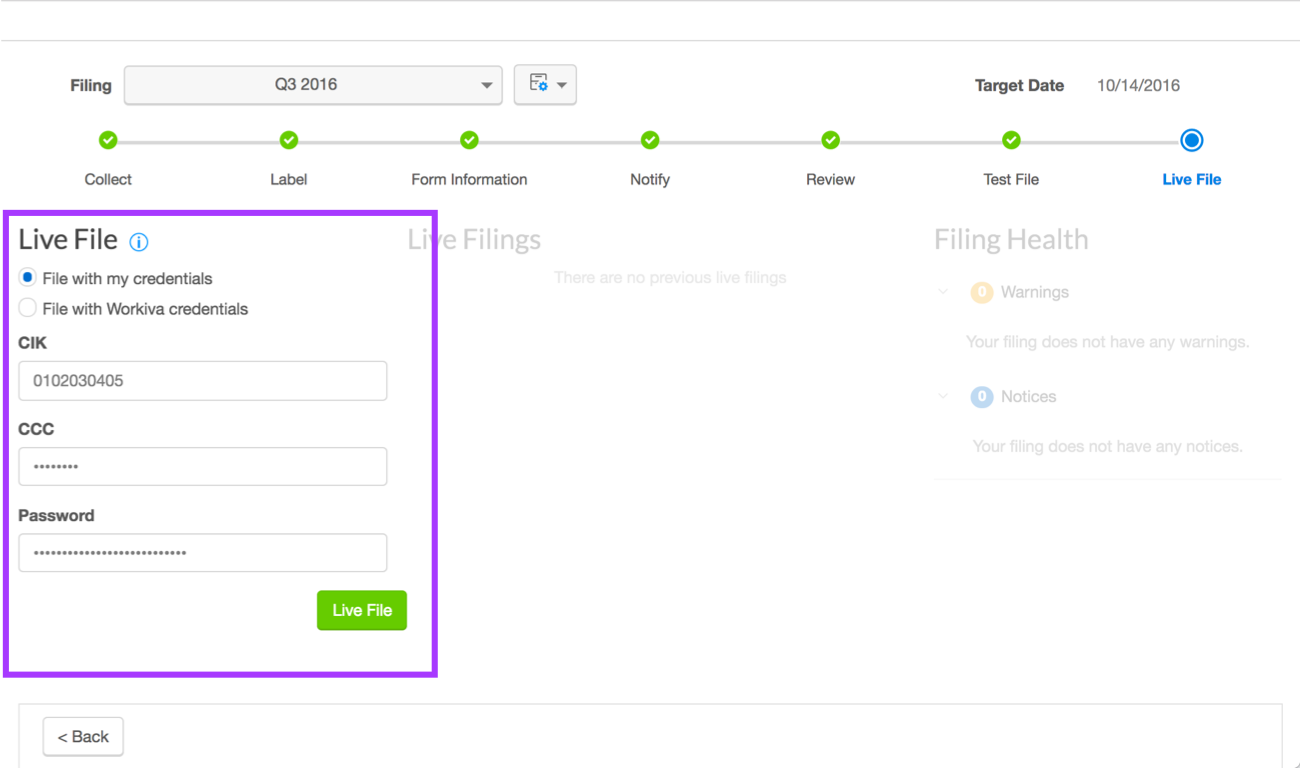This screenshot has width=1300, height=768.
Task: Expand the Warnings section chevron
Action: [x=941, y=292]
